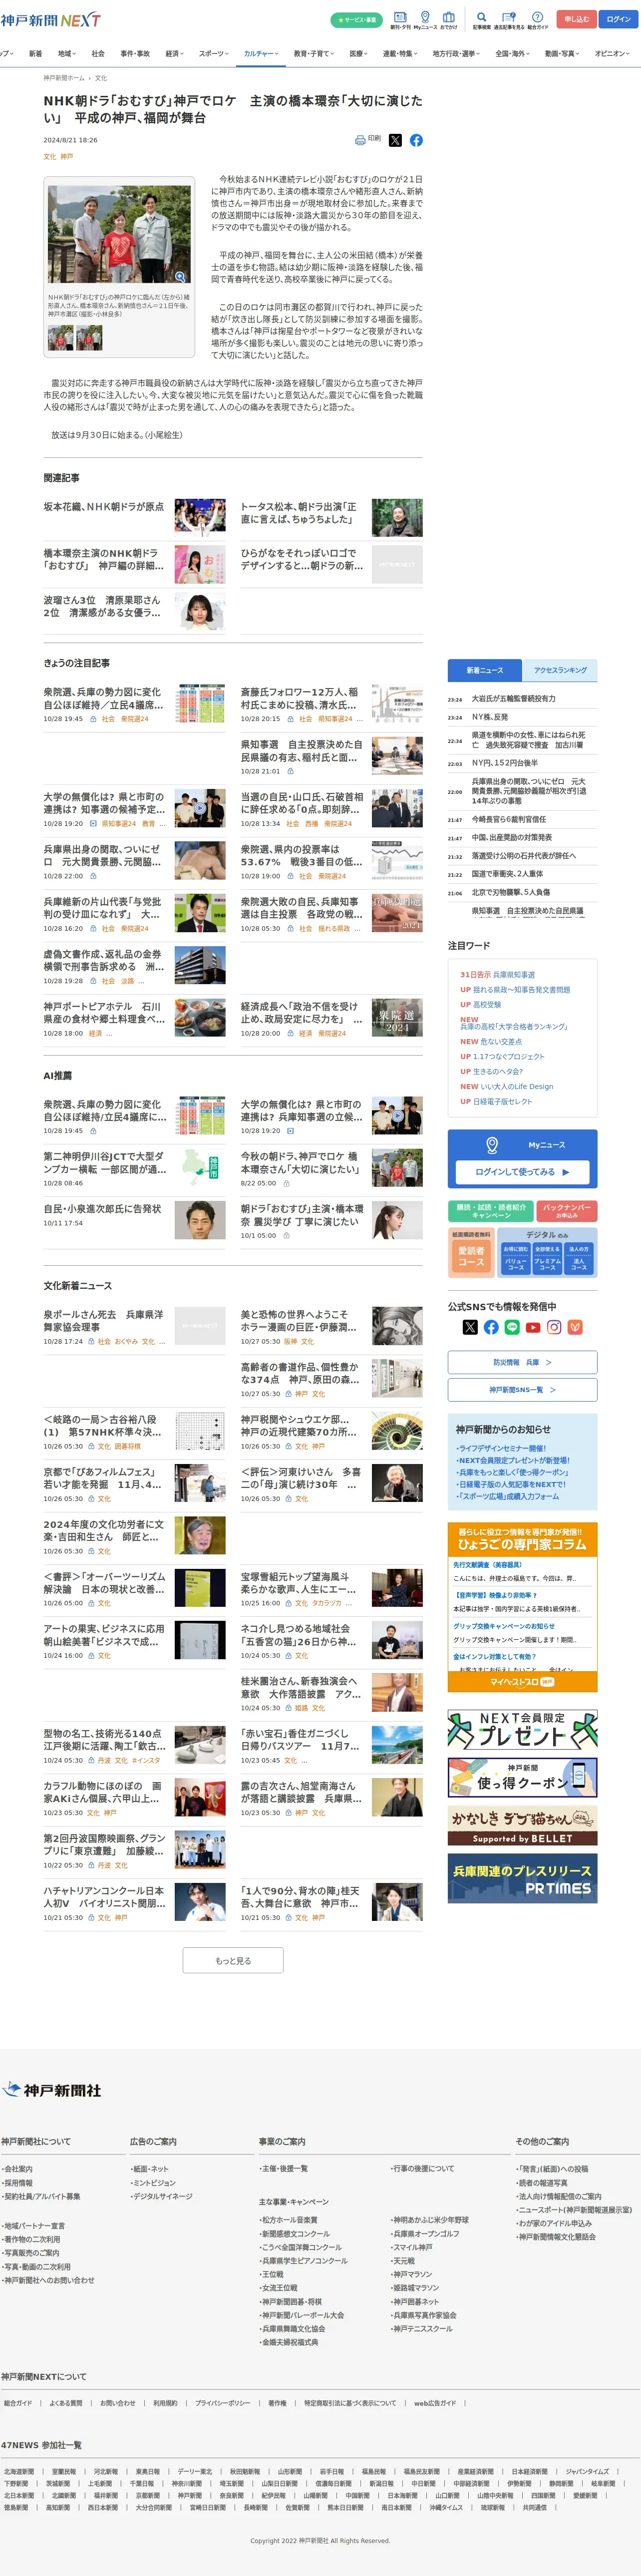Expand the カルチャー menu dropdown
The width and height of the screenshot is (641, 2576).
click(261, 54)
